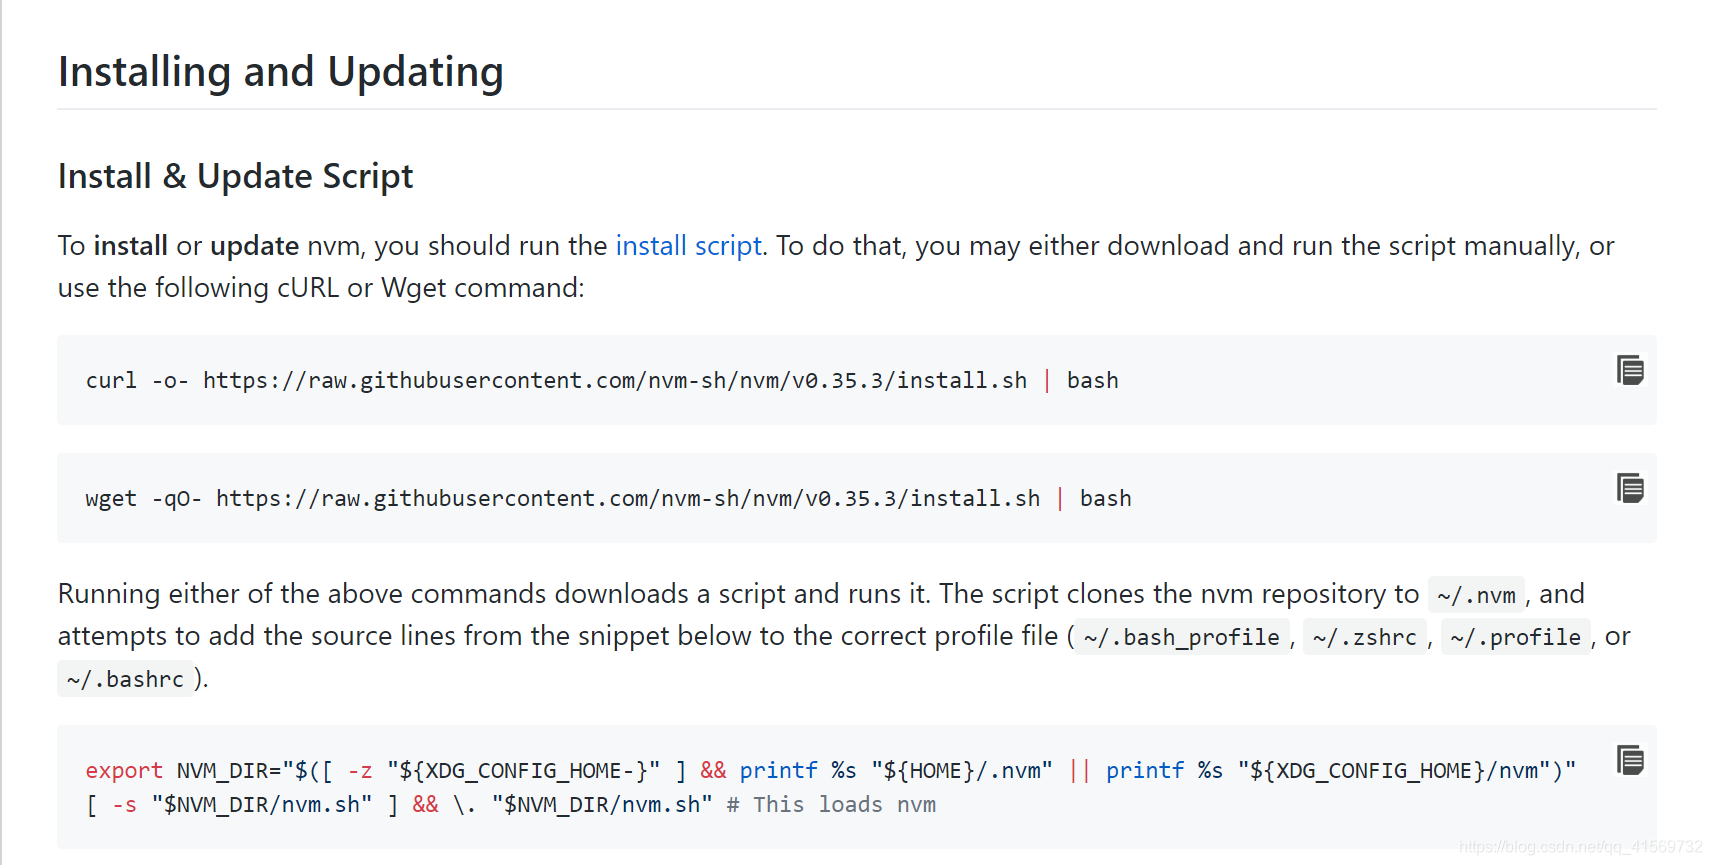The width and height of the screenshot is (1712, 865).
Task: Click the Installing and Updating heading
Action: pyautogui.click(x=281, y=72)
